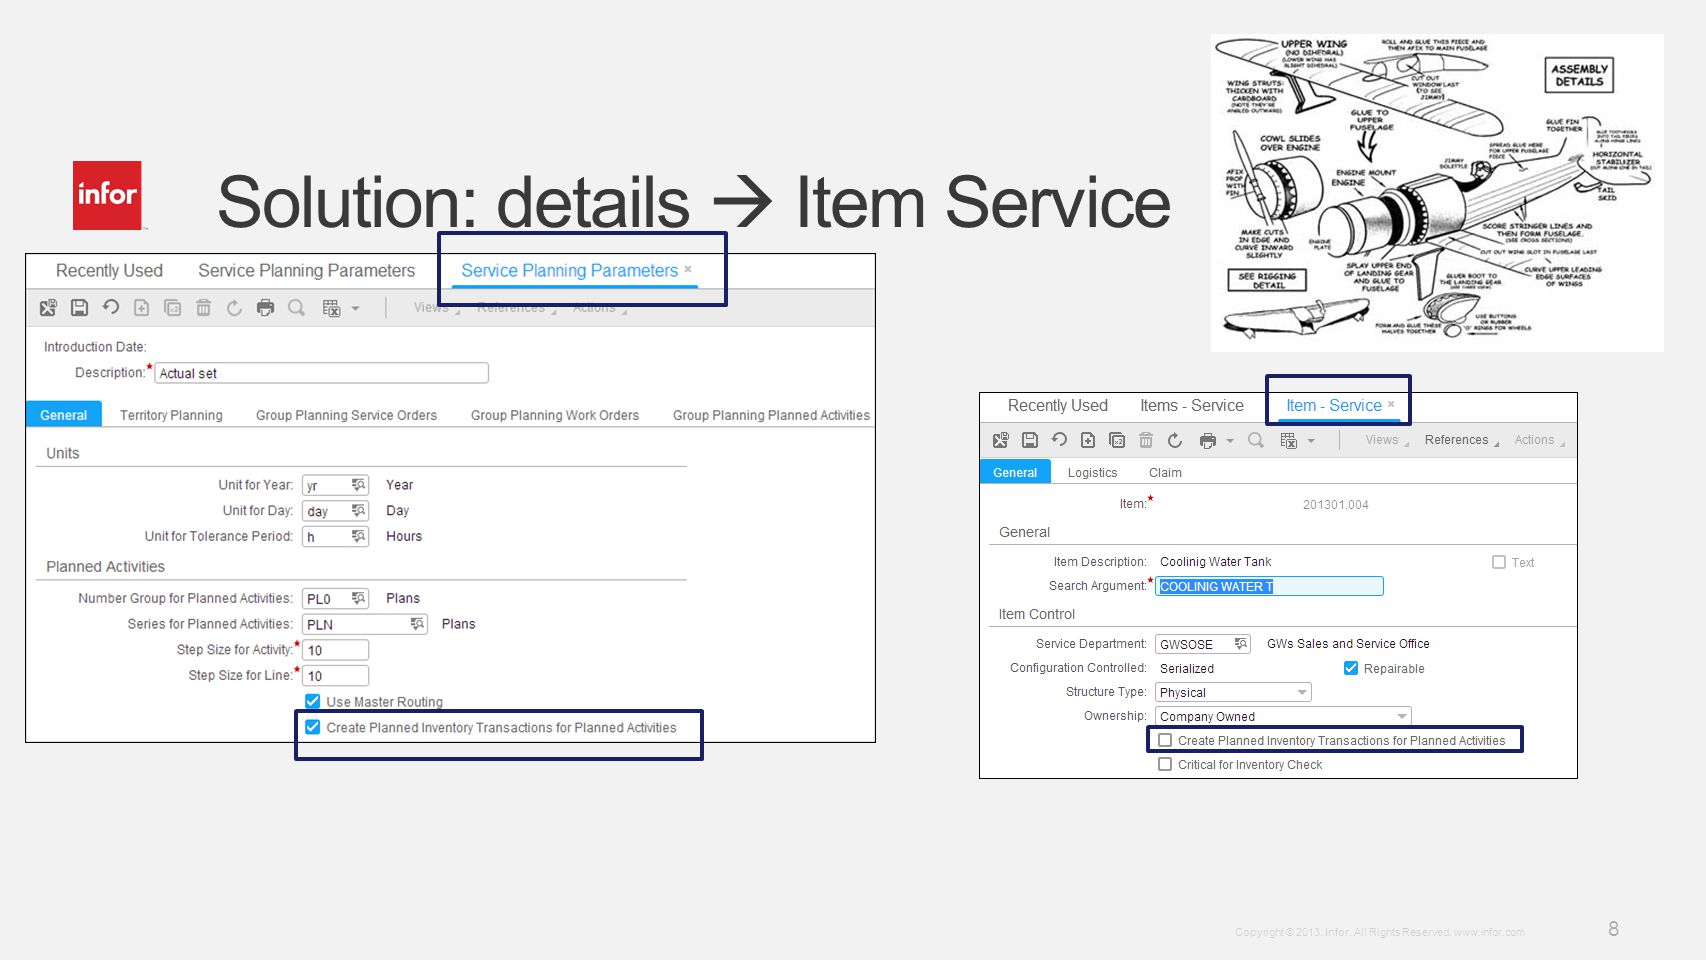Switch to the Claim tab
Image resolution: width=1706 pixels, height=960 pixels.
pos(1165,472)
